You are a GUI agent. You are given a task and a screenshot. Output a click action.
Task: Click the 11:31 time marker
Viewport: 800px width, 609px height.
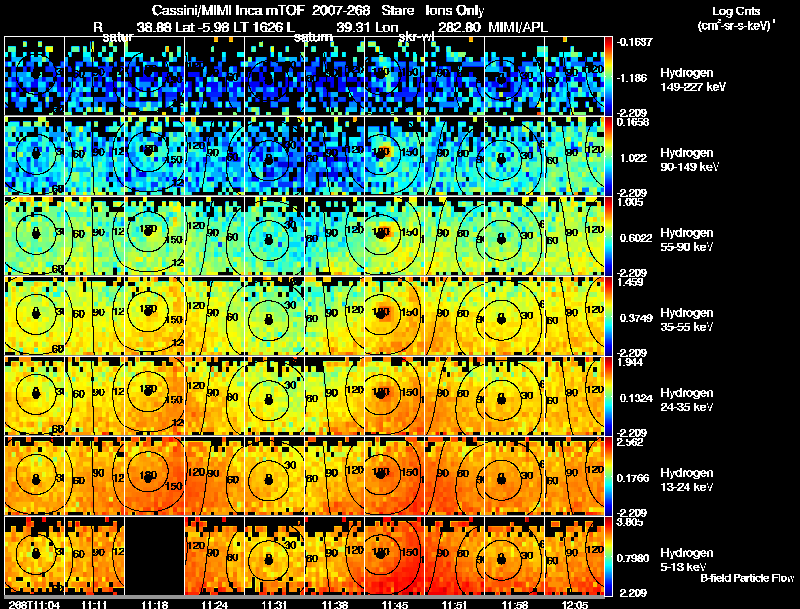(x=274, y=604)
